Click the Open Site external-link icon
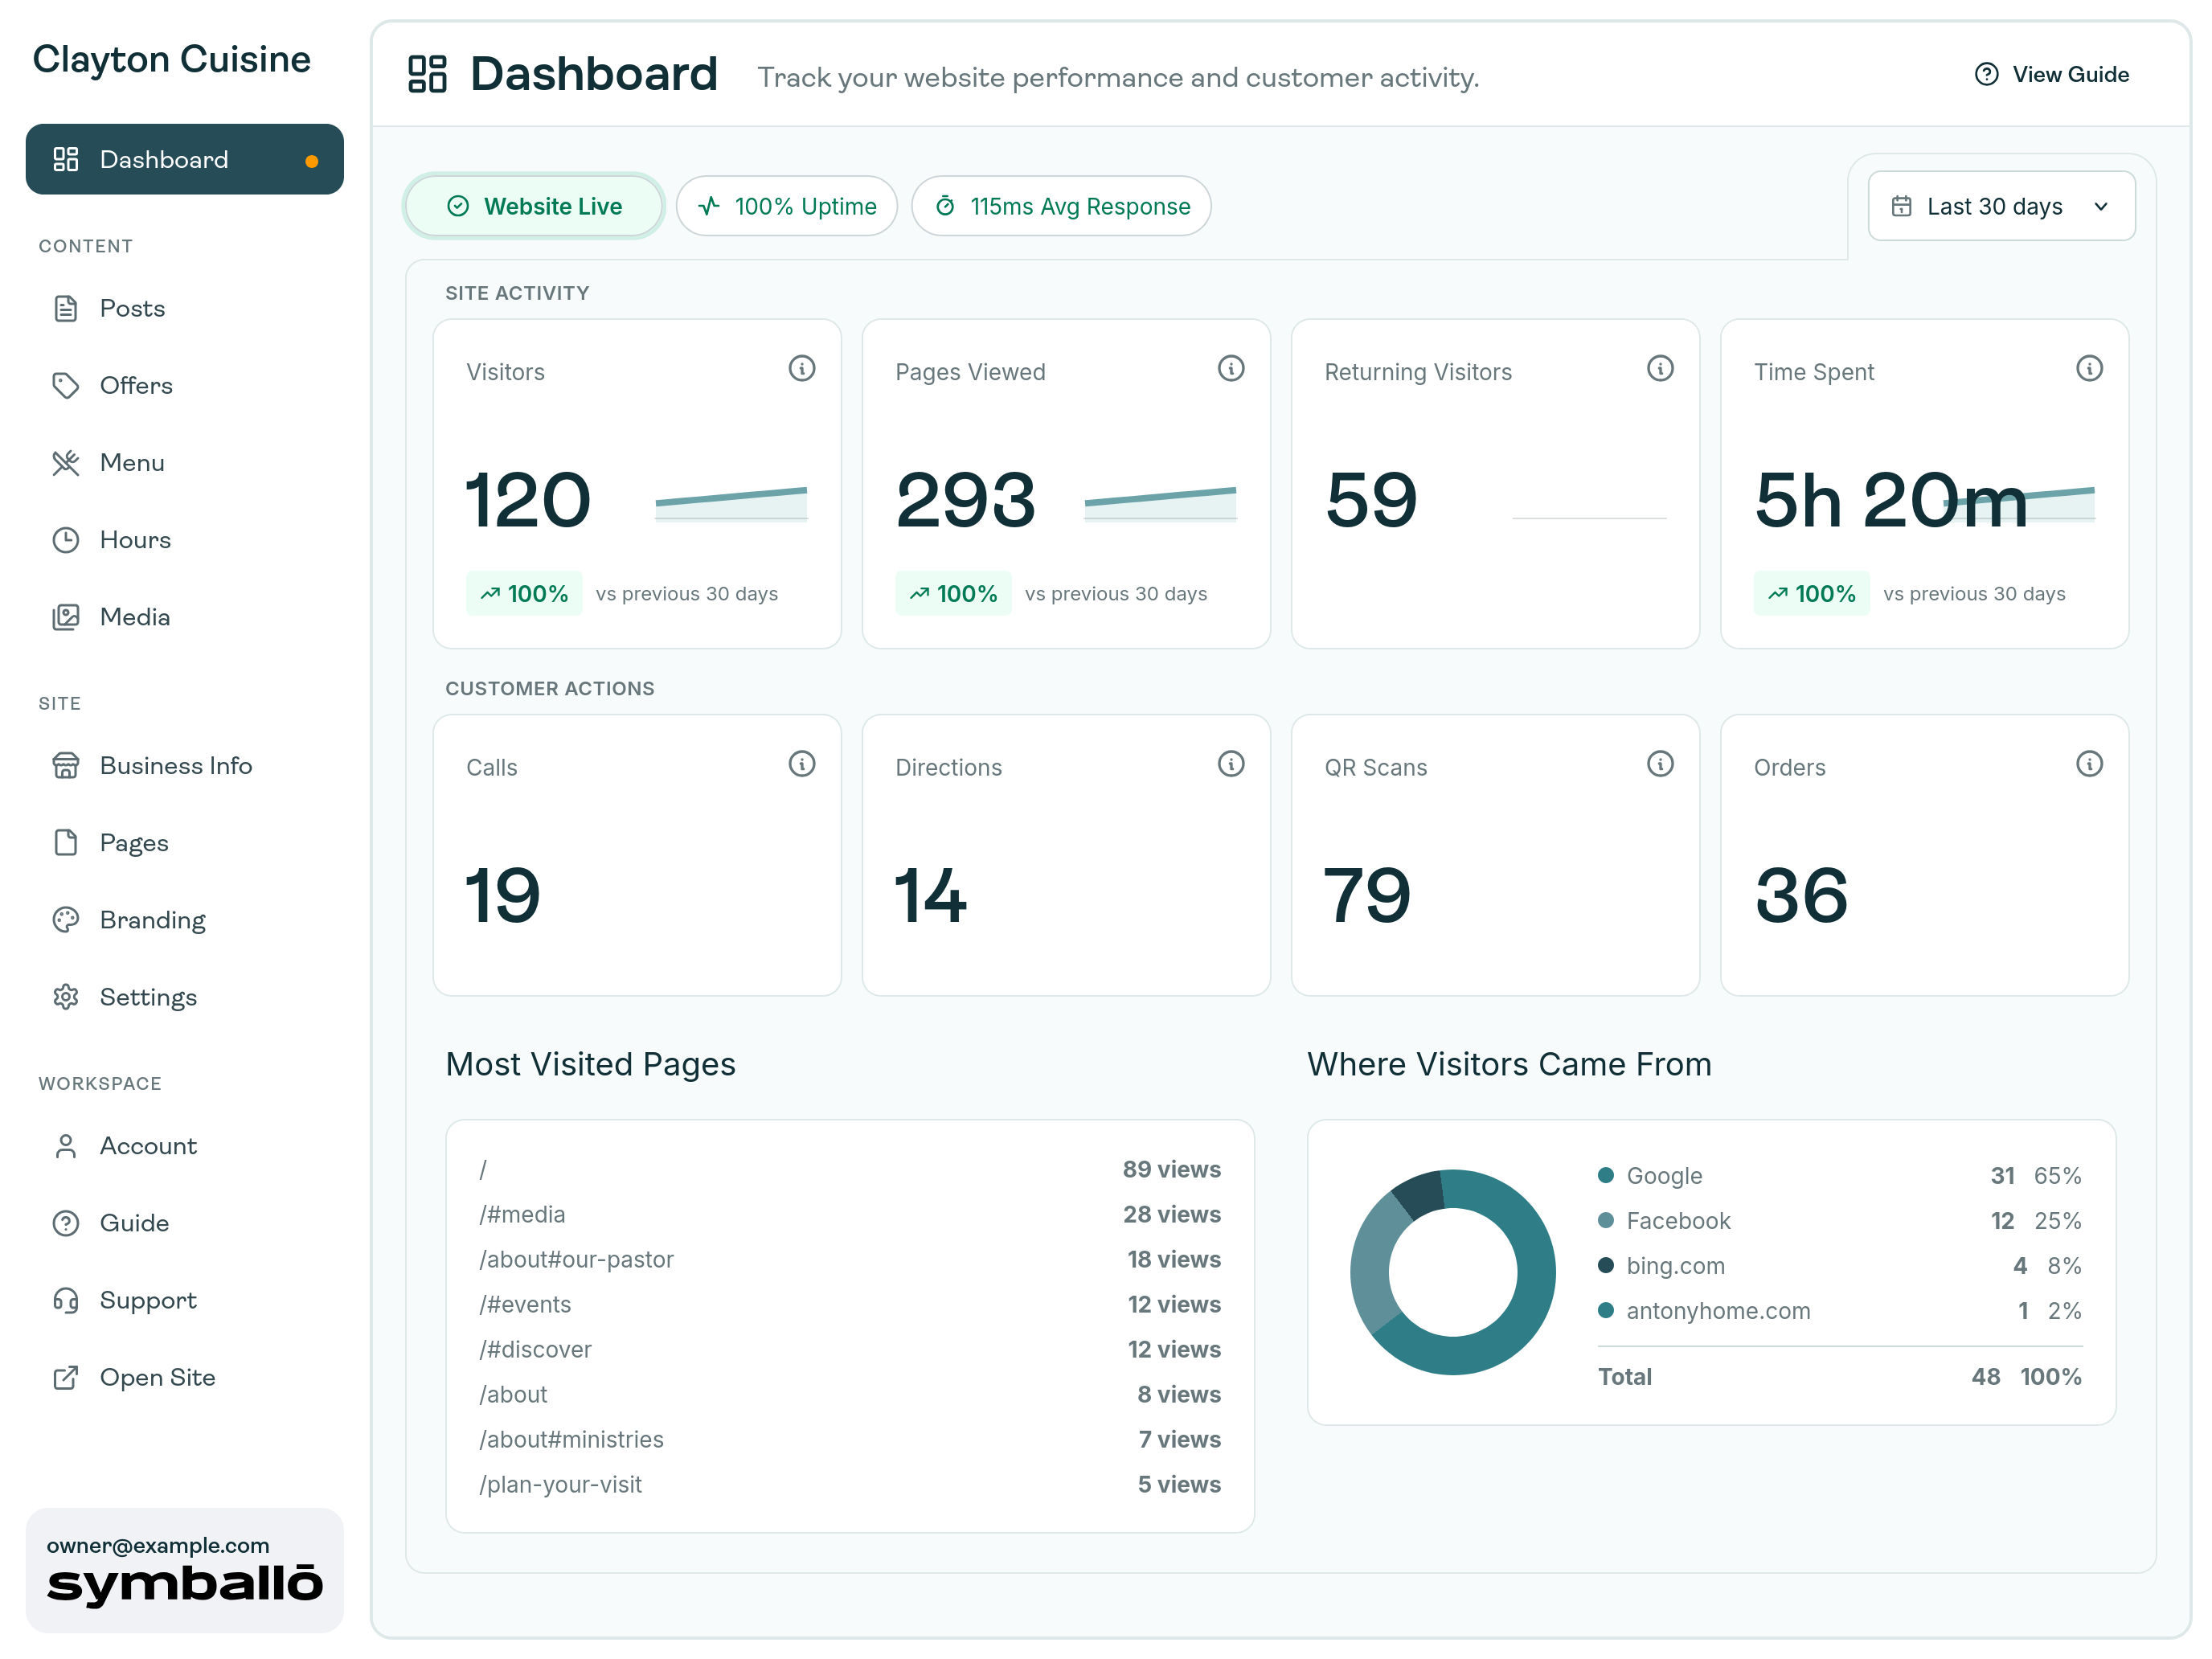This screenshot has width=2212, height=1659. click(66, 1377)
